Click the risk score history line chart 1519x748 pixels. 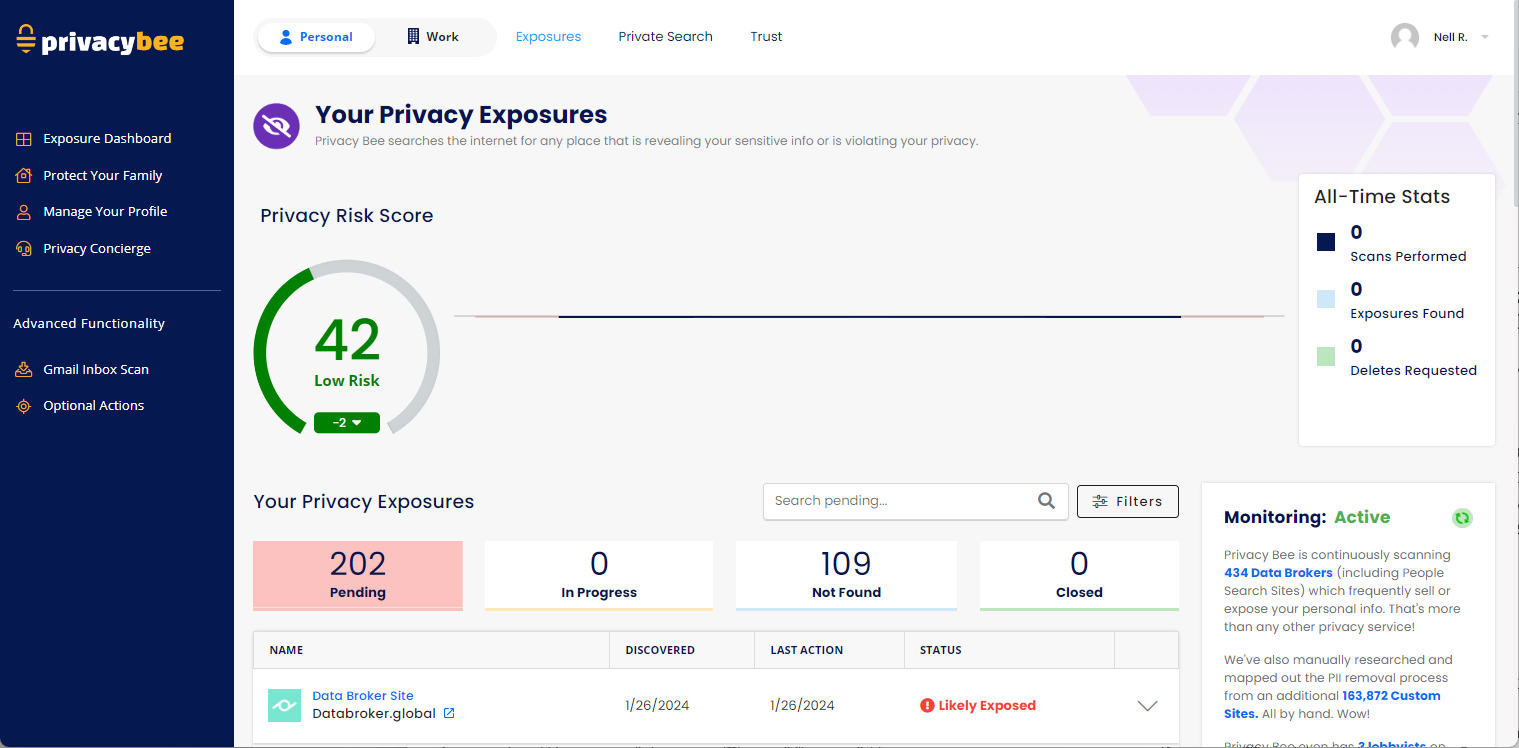coord(869,317)
